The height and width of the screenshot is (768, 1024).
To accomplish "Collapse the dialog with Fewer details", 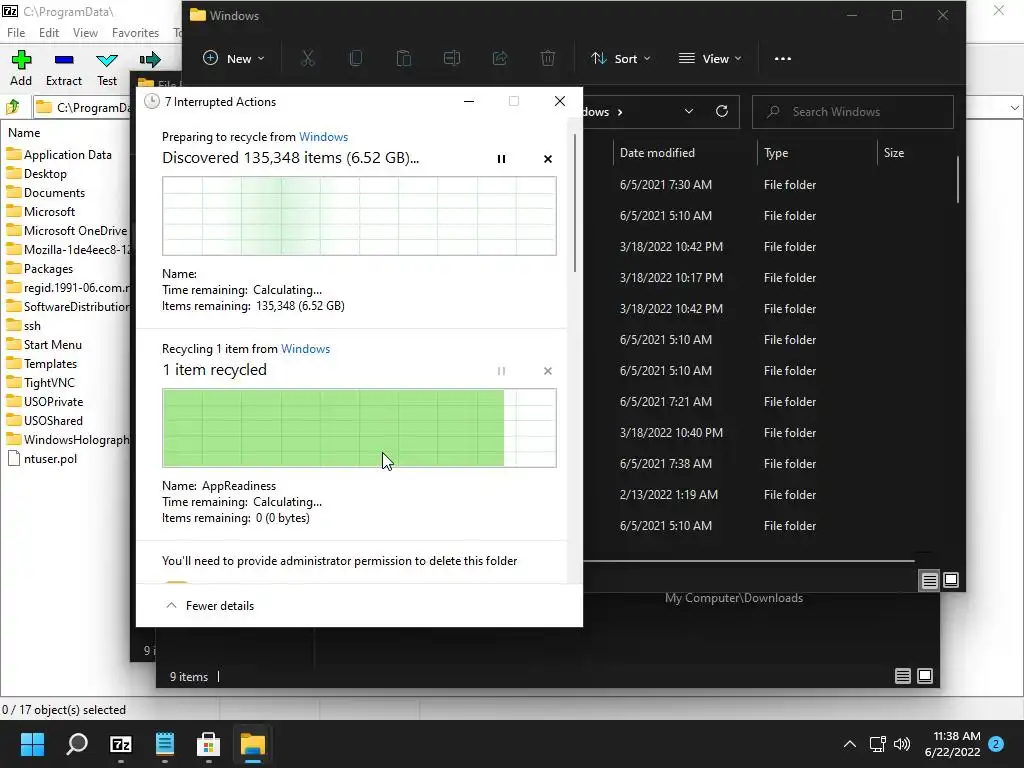I will 210,605.
